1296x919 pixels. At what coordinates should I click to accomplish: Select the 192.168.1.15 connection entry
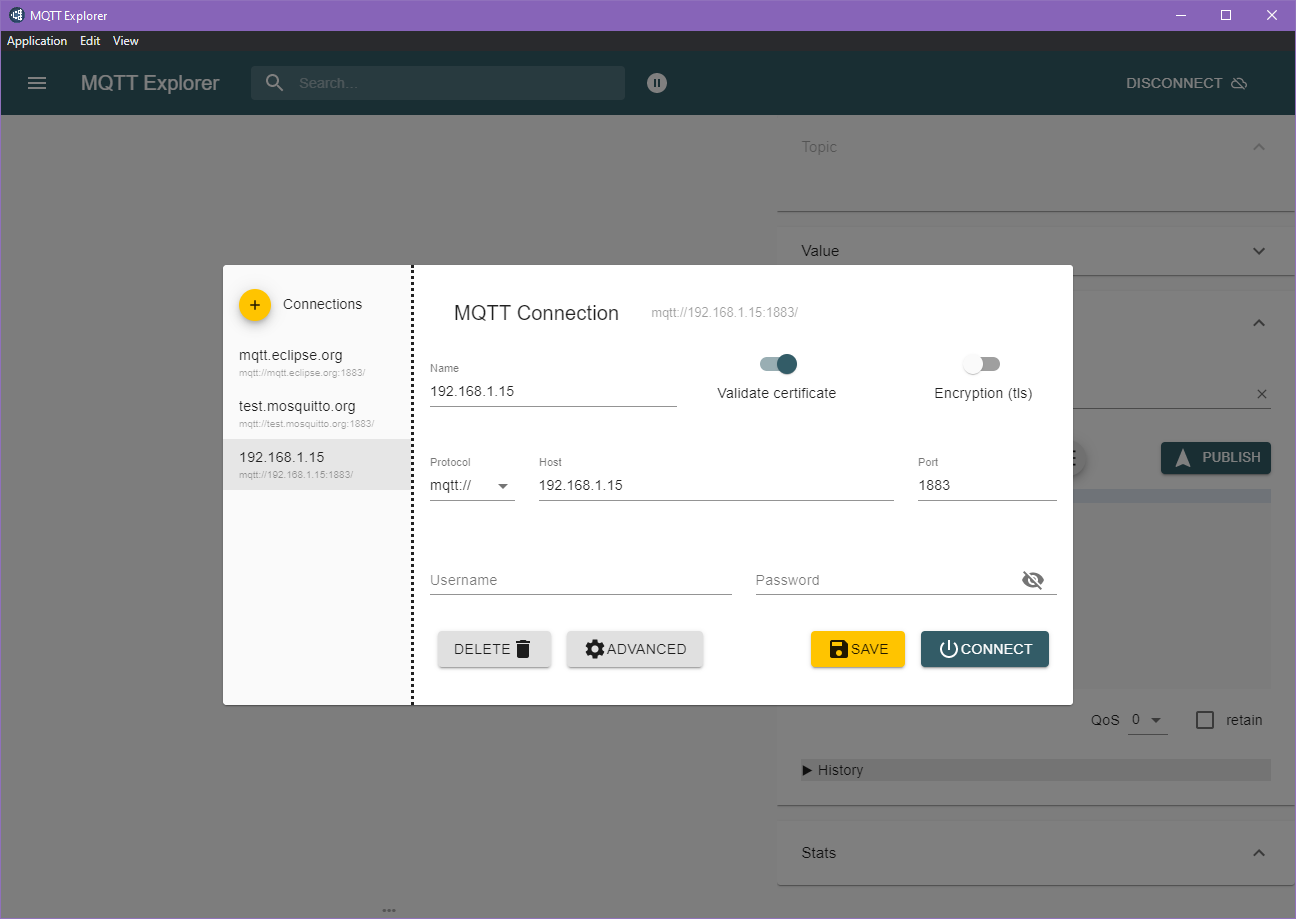pos(317,465)
